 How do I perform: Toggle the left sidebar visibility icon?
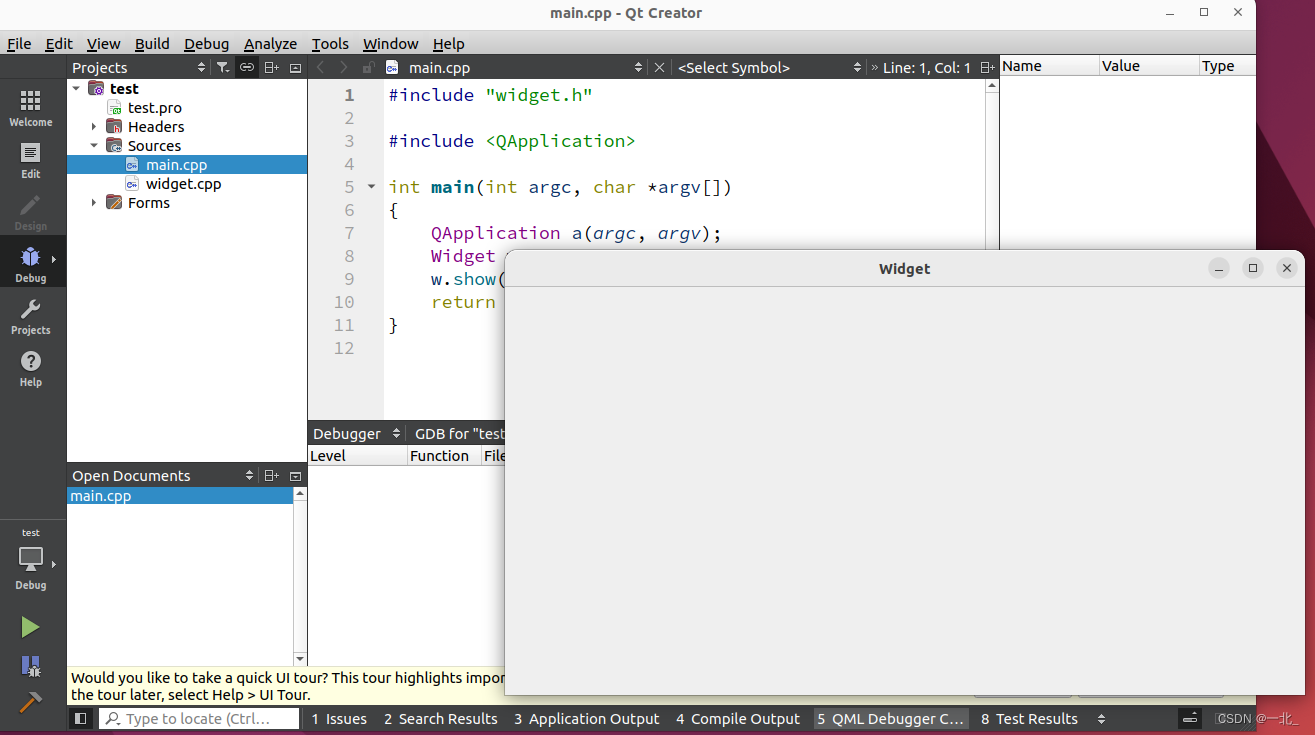click(x=81, y=718)
